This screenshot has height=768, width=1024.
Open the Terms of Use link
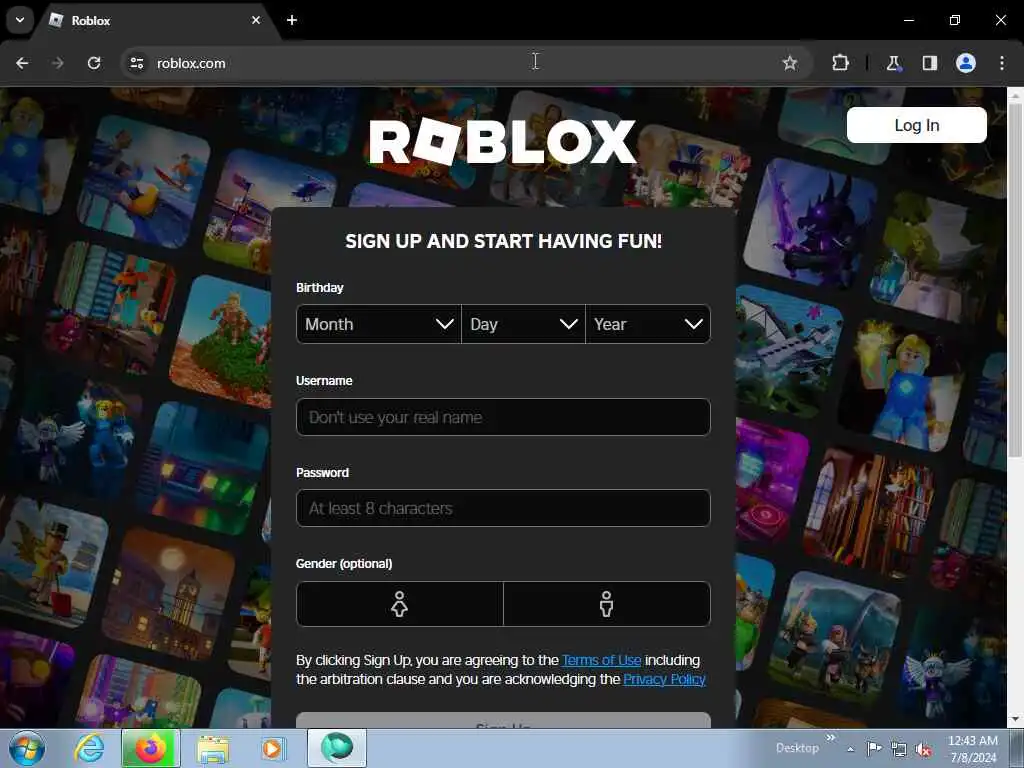tap(601, 660)
